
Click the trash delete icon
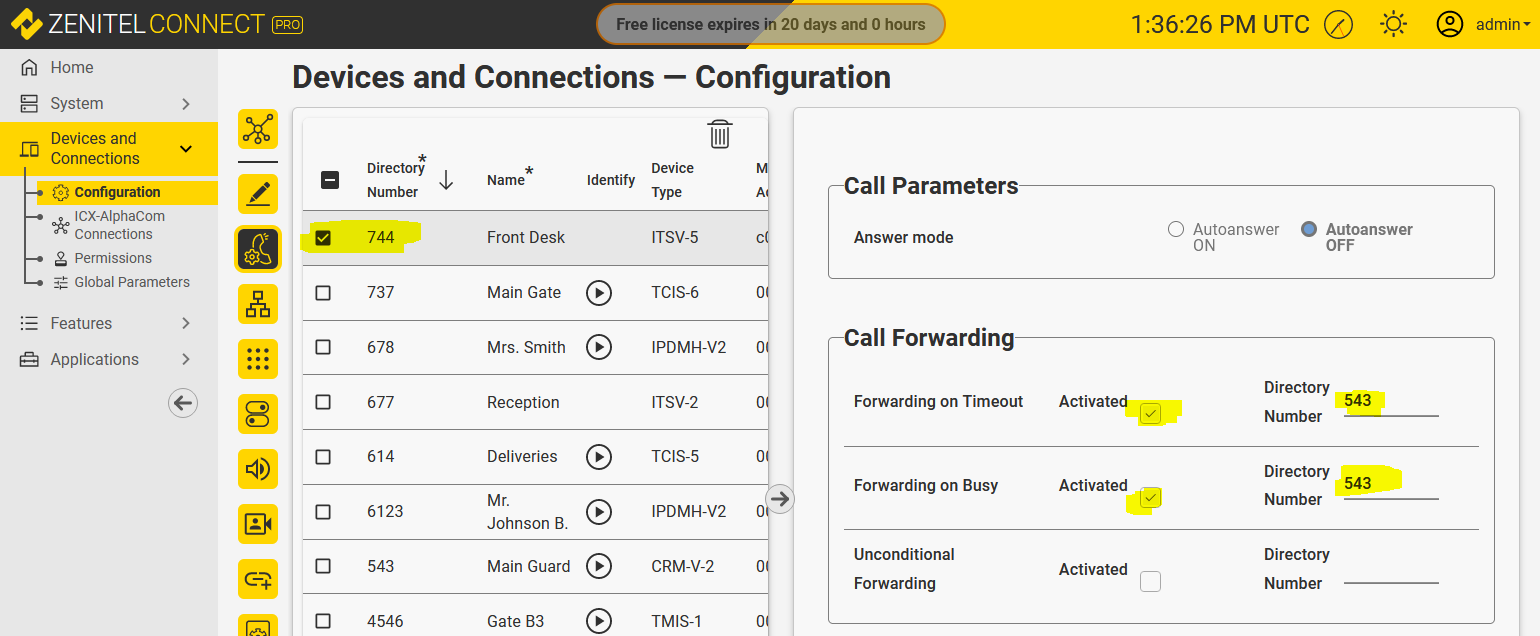pyautogui.click(x=720, y=134)
